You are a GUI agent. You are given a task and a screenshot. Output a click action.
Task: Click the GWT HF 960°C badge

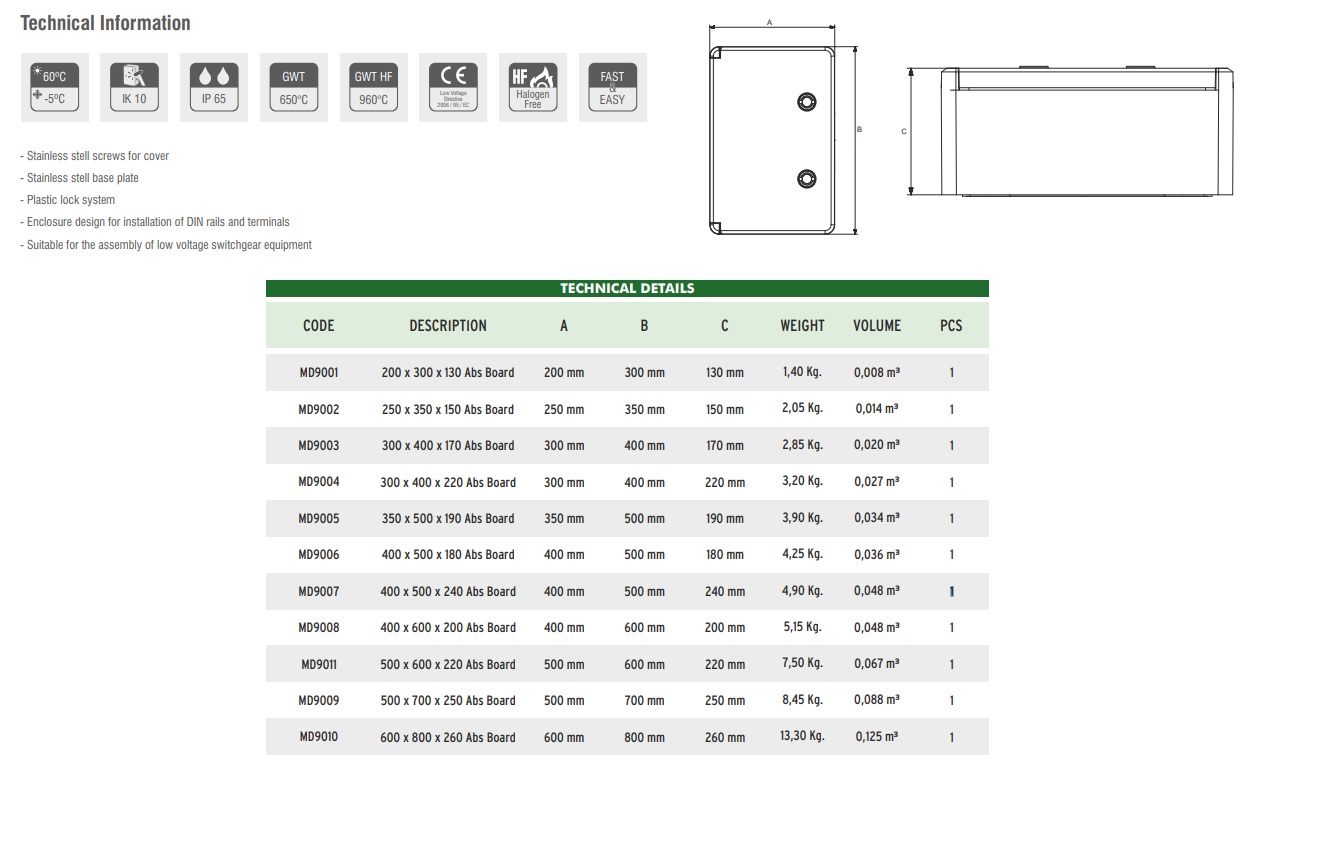click(x=373, y=88)
